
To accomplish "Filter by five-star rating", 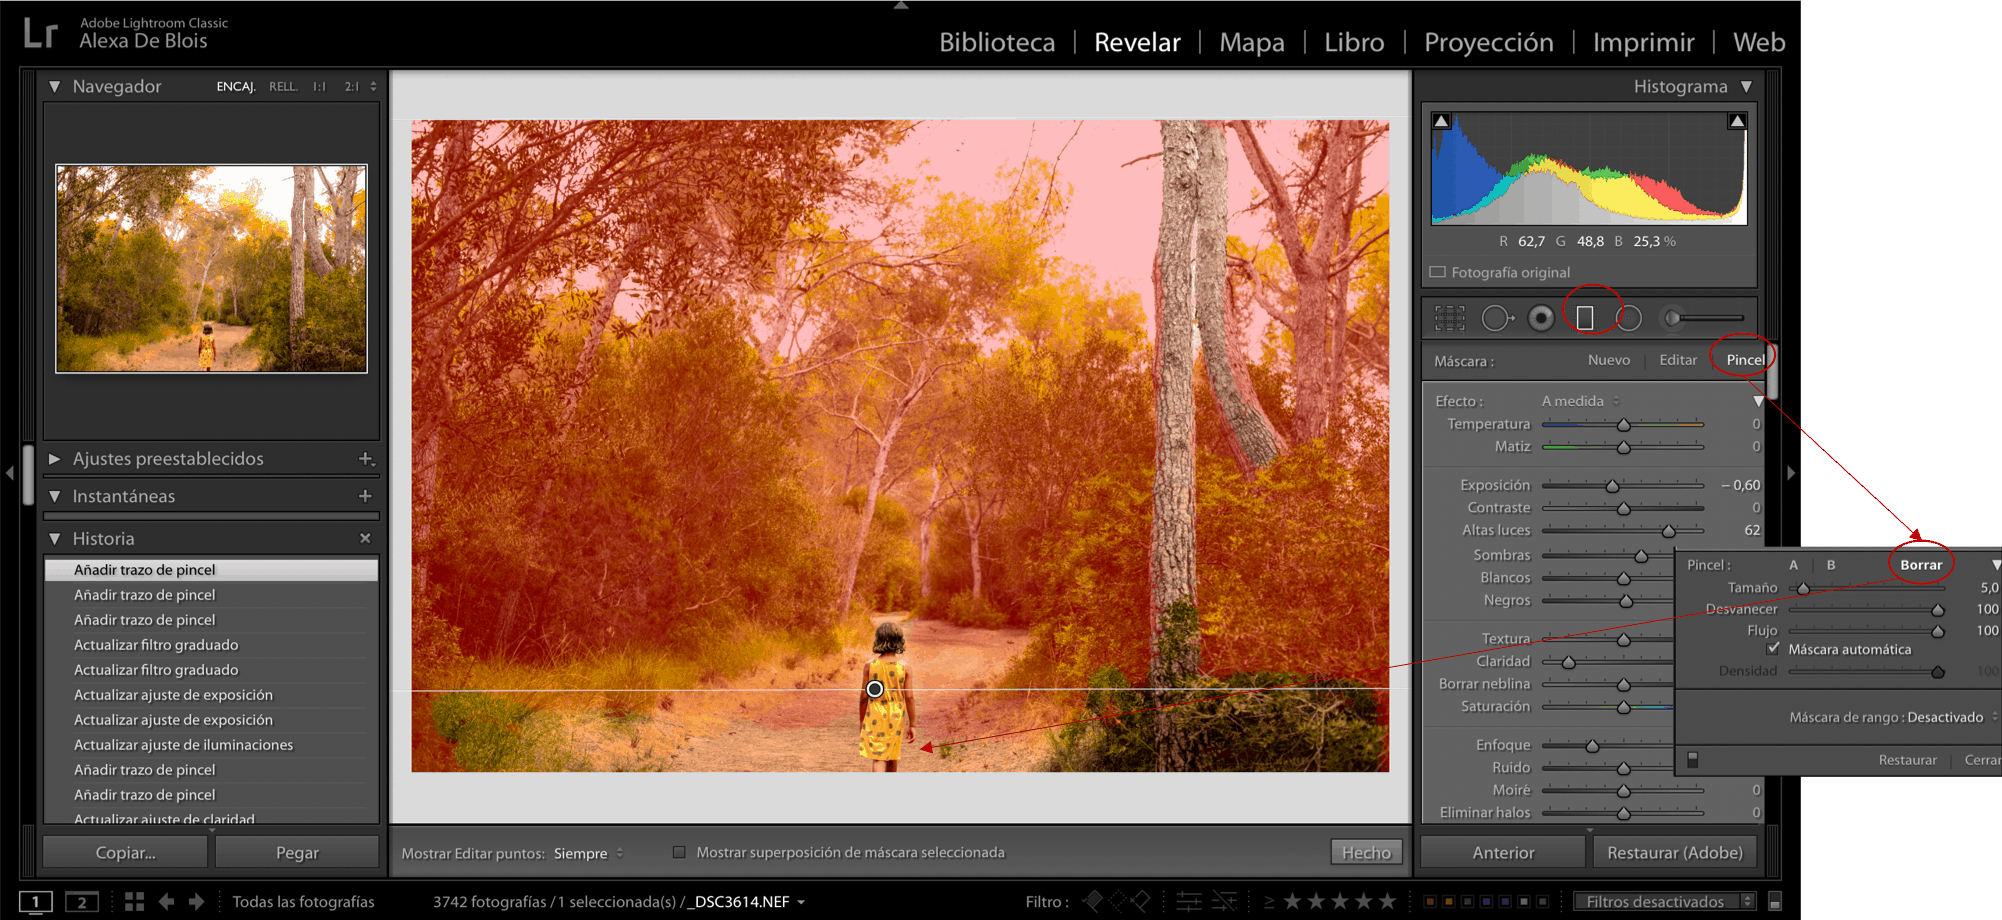I will [1387, 902].
